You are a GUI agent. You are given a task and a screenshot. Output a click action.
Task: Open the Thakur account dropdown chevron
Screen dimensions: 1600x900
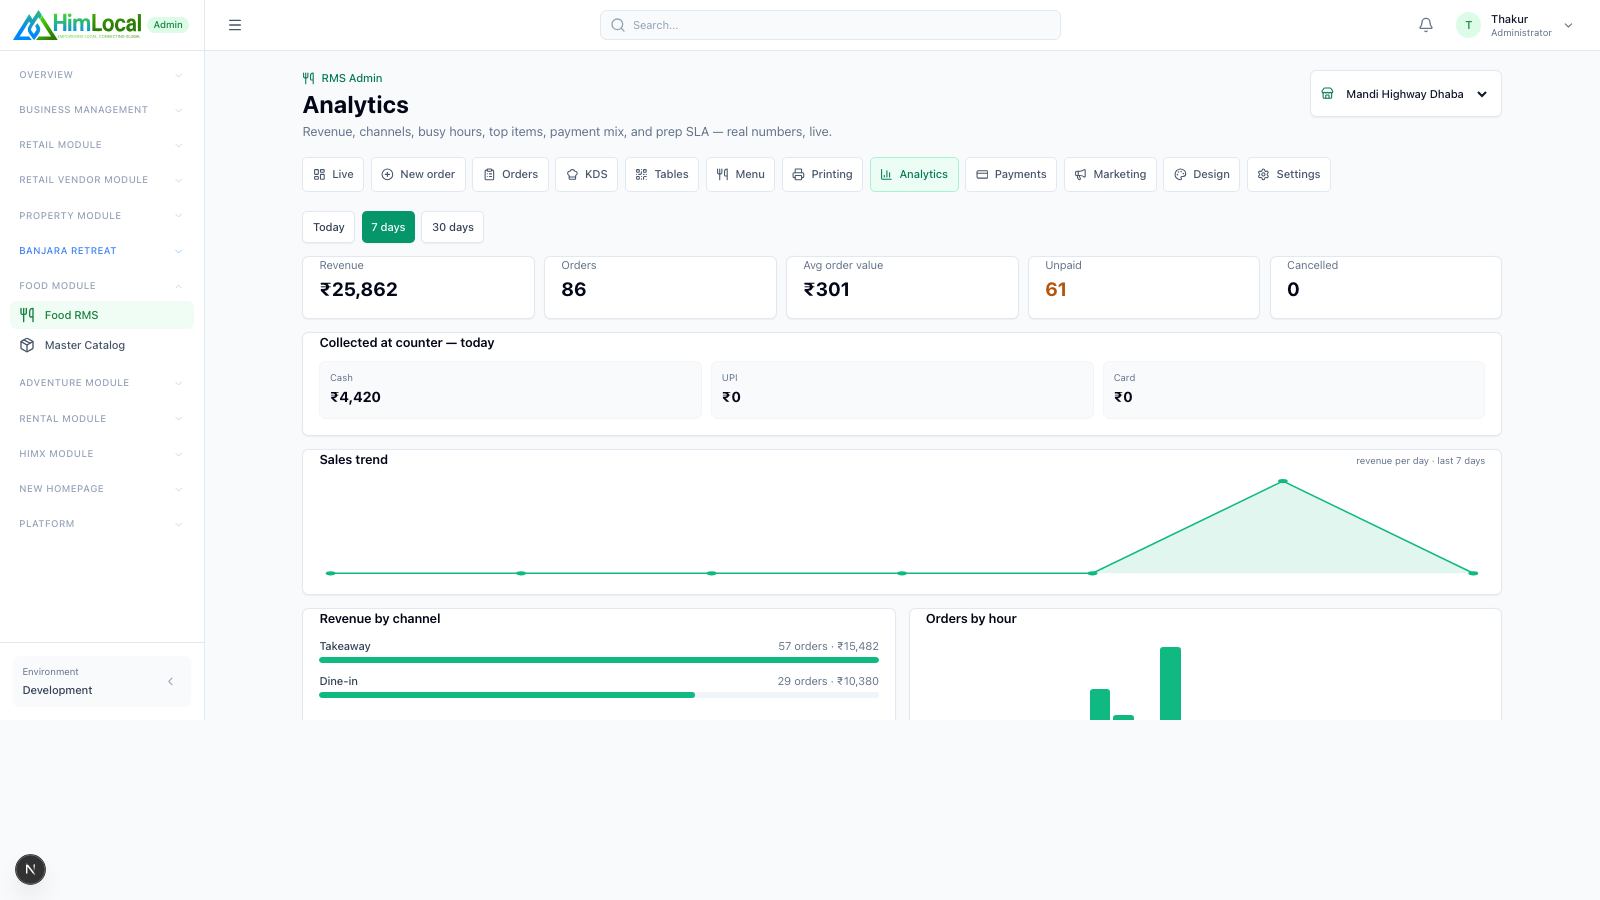pos(1568,25)
